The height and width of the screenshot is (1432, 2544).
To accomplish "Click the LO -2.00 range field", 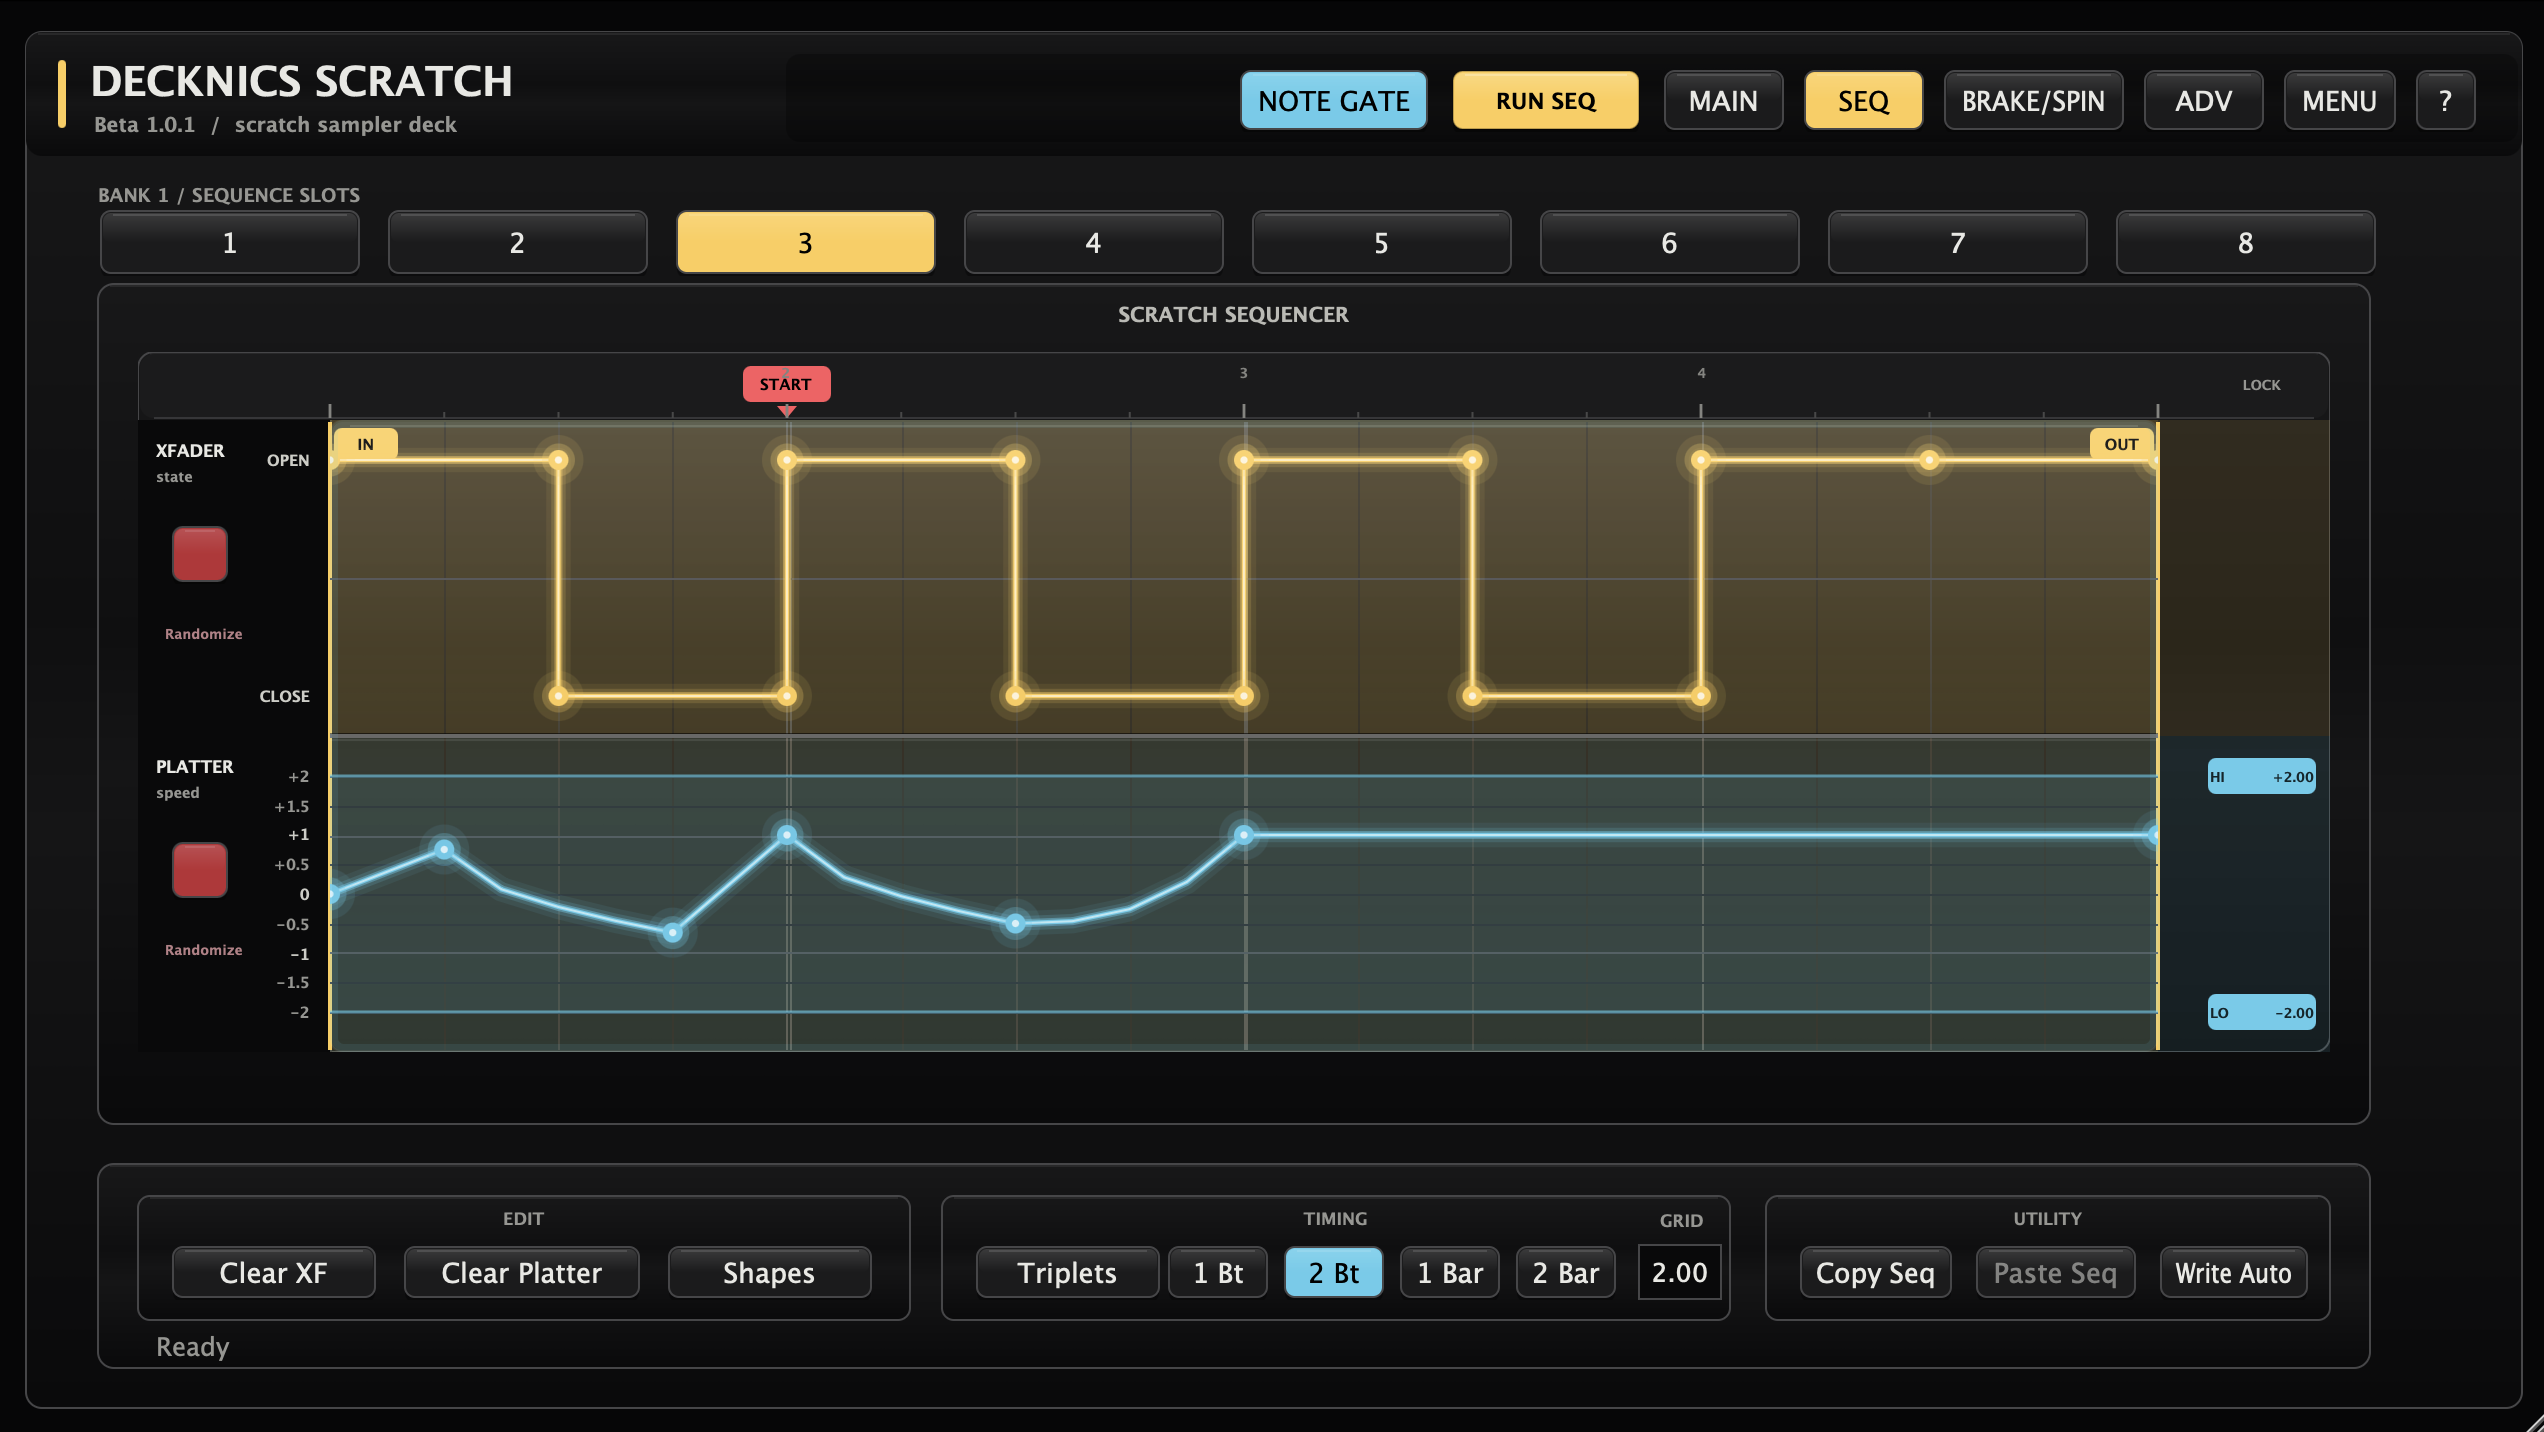I will [2261, 1013].
